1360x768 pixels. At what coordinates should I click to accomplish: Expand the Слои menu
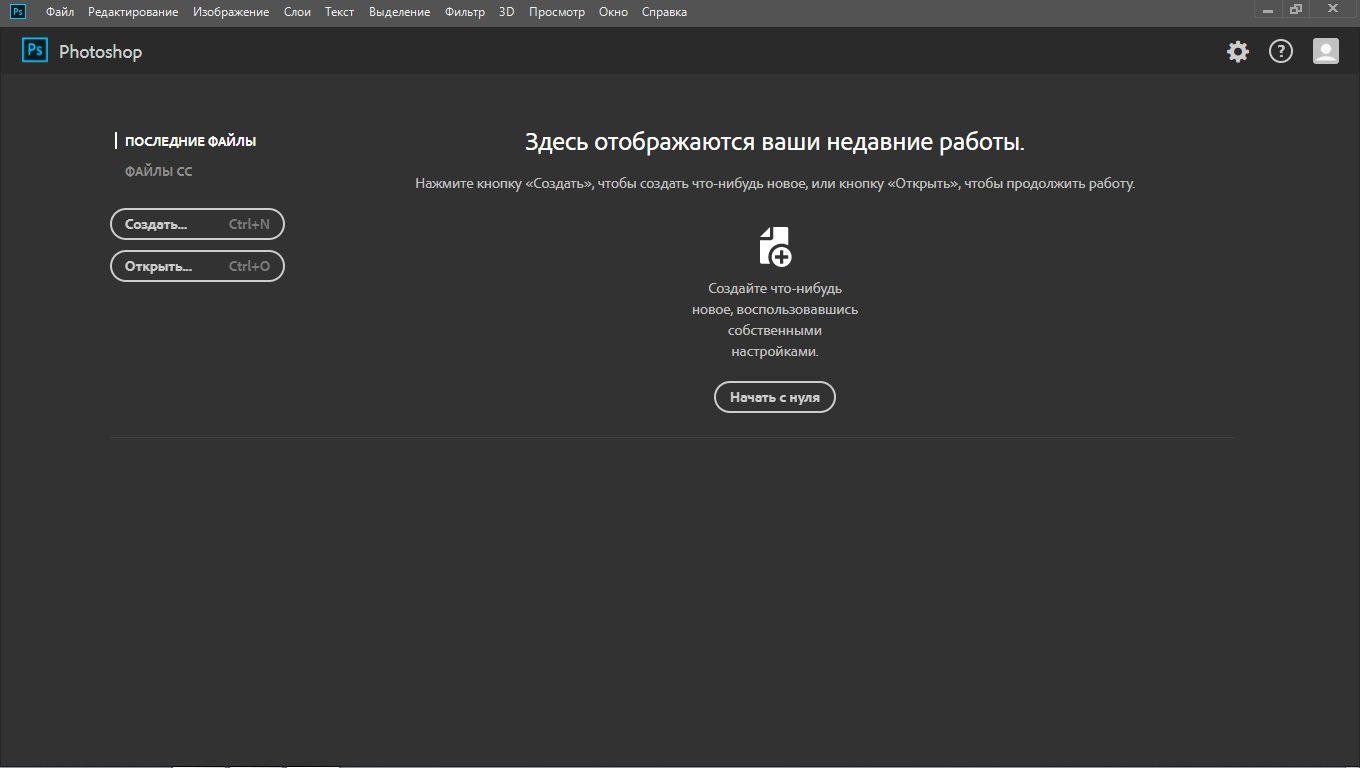pyautogui.click(x=297, y=12)
